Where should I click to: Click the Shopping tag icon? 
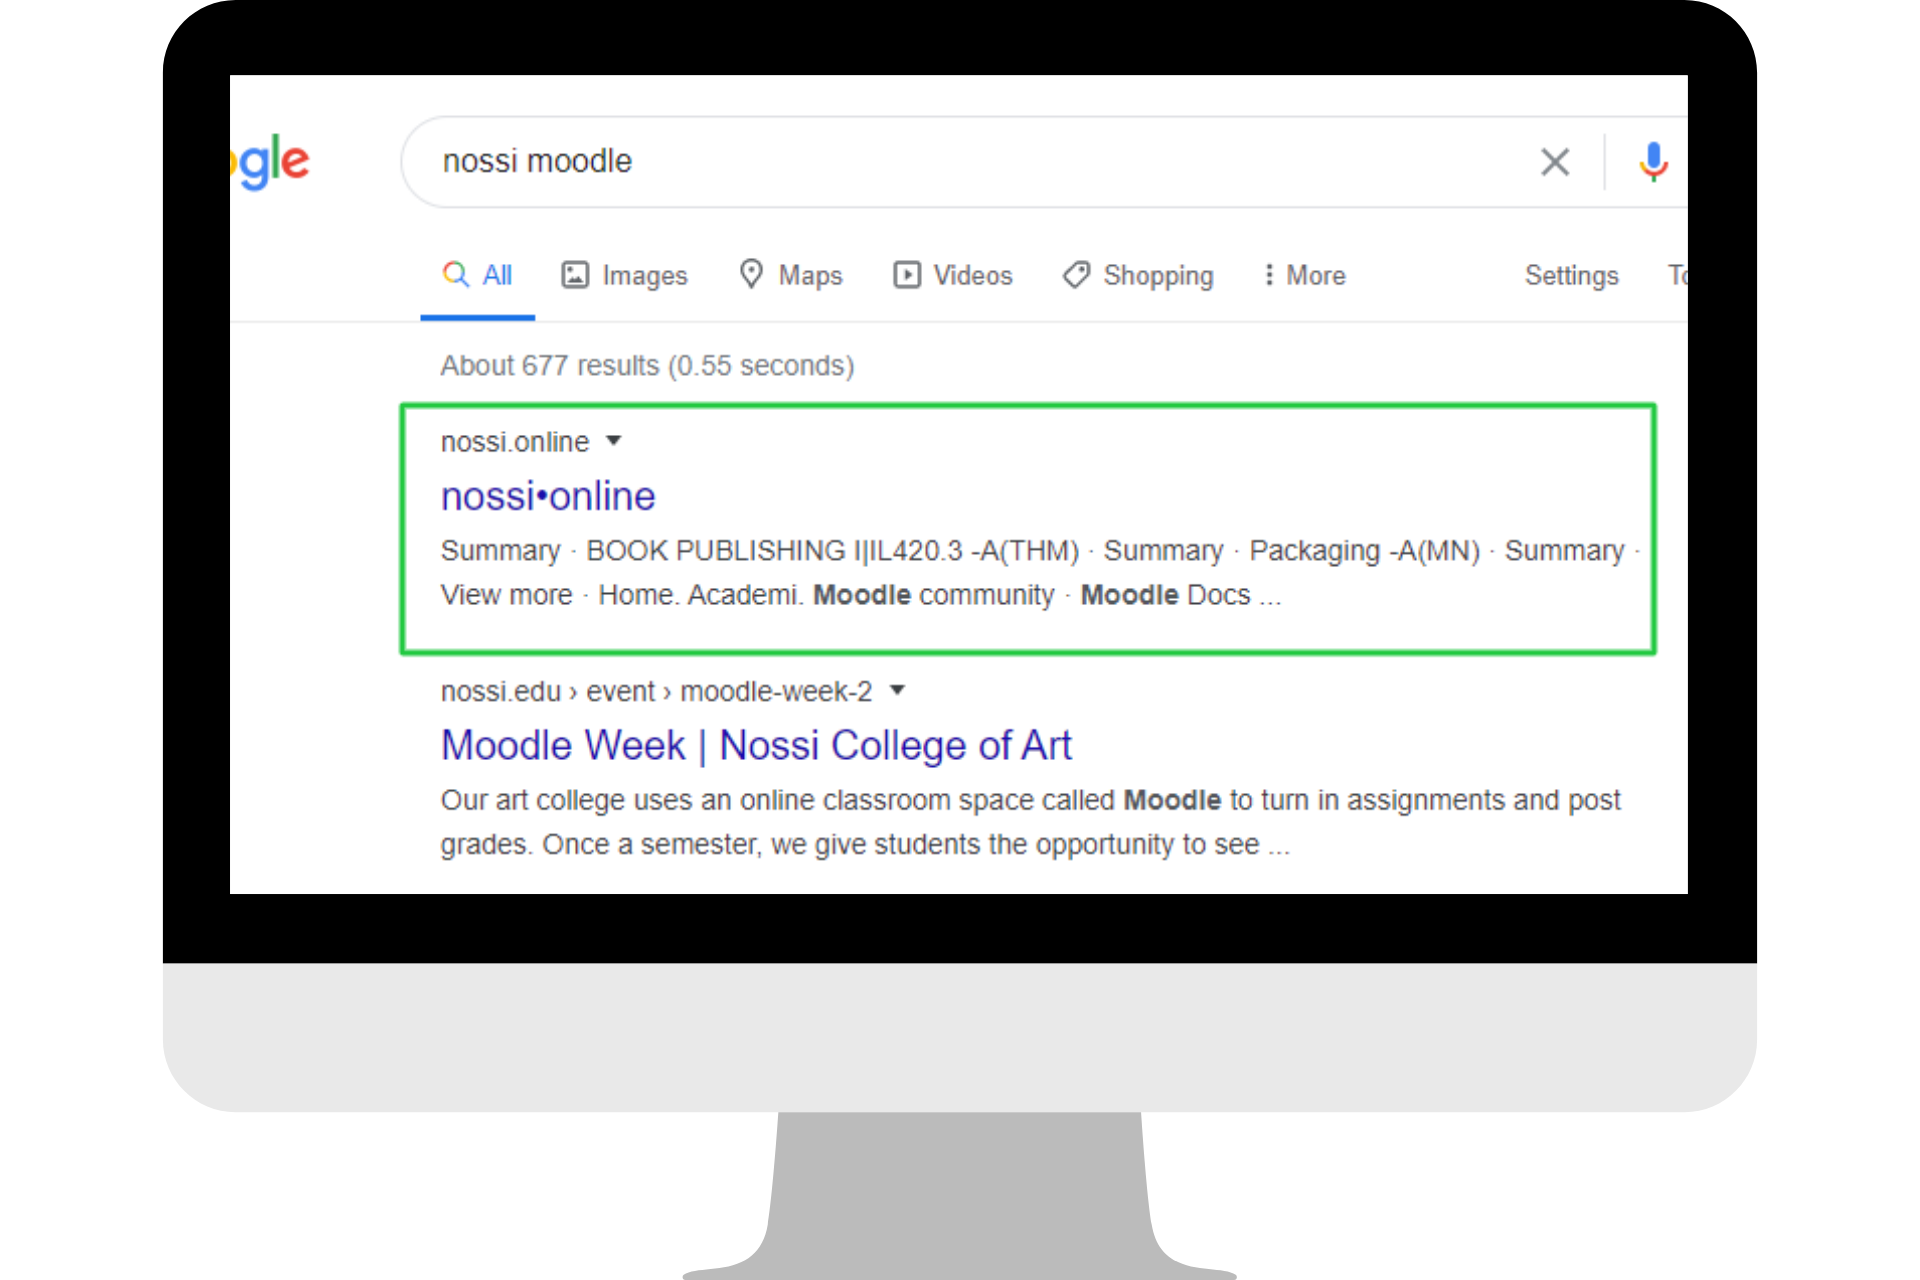point(1076,275)
